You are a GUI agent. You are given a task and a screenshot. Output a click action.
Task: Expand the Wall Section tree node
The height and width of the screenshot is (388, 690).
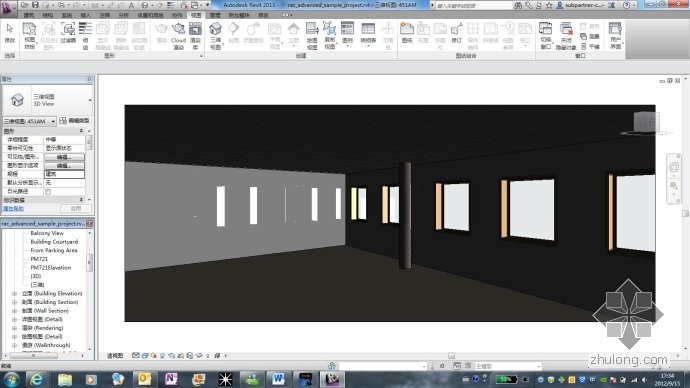point(14,311)
